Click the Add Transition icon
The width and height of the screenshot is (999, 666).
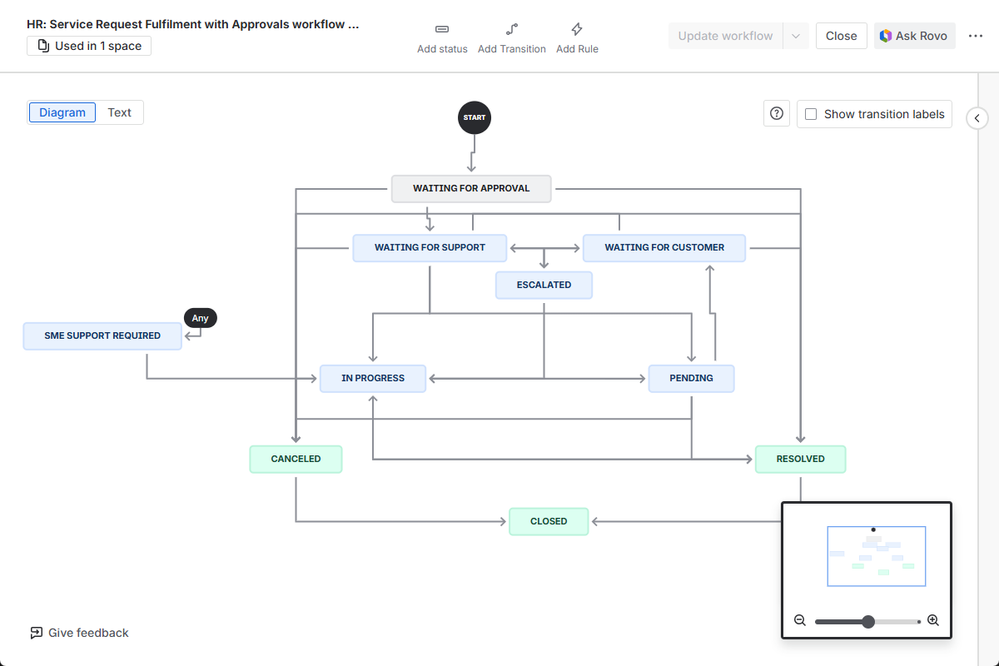(512, 29)
